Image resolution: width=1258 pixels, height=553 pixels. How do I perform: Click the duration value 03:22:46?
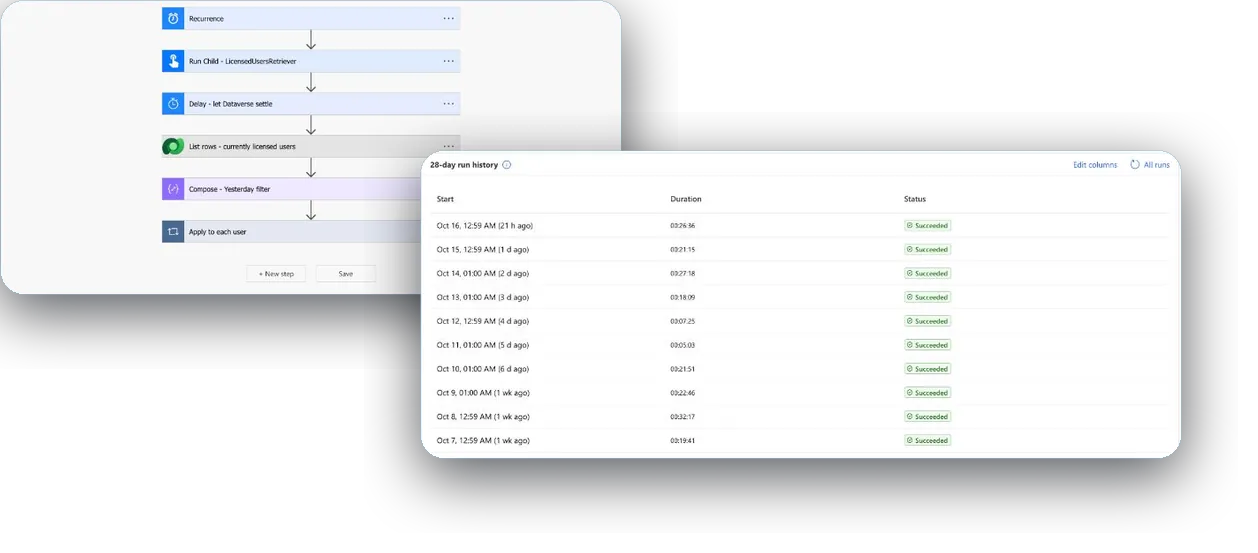pos(683,393)
